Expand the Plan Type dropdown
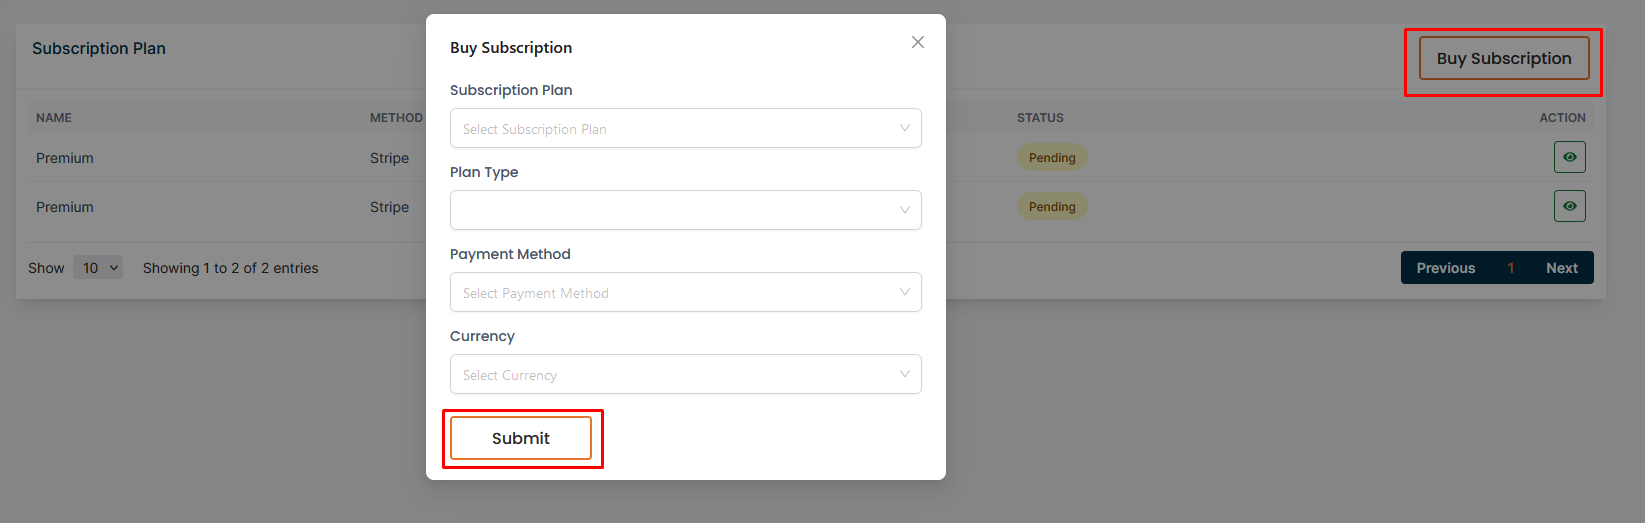Screen dimensions: 1645x523 [x=685, y=211]
